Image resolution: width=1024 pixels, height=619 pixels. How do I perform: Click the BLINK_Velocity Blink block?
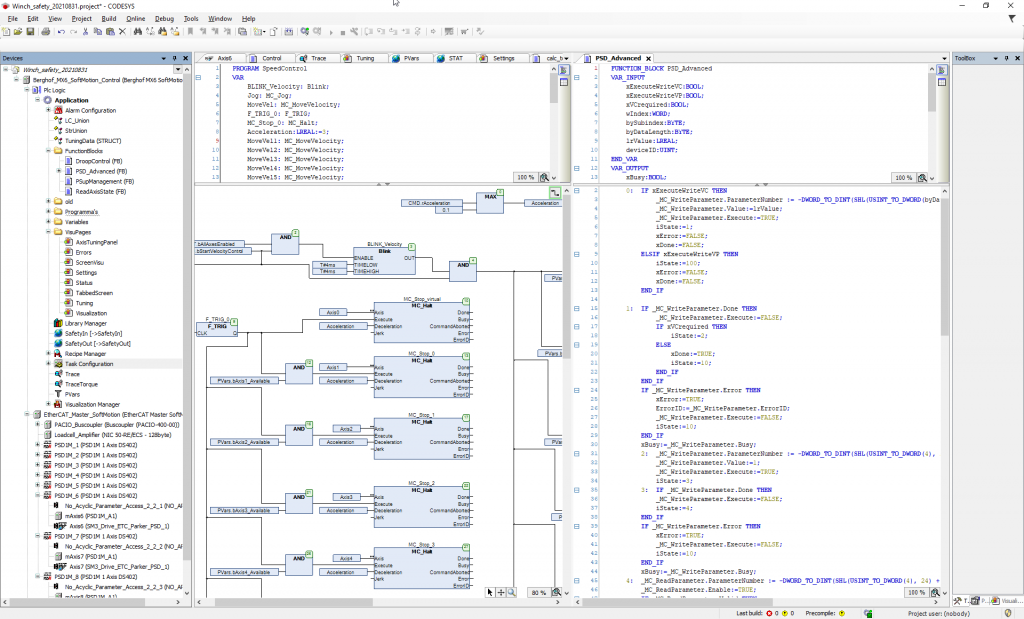[384, 261]
